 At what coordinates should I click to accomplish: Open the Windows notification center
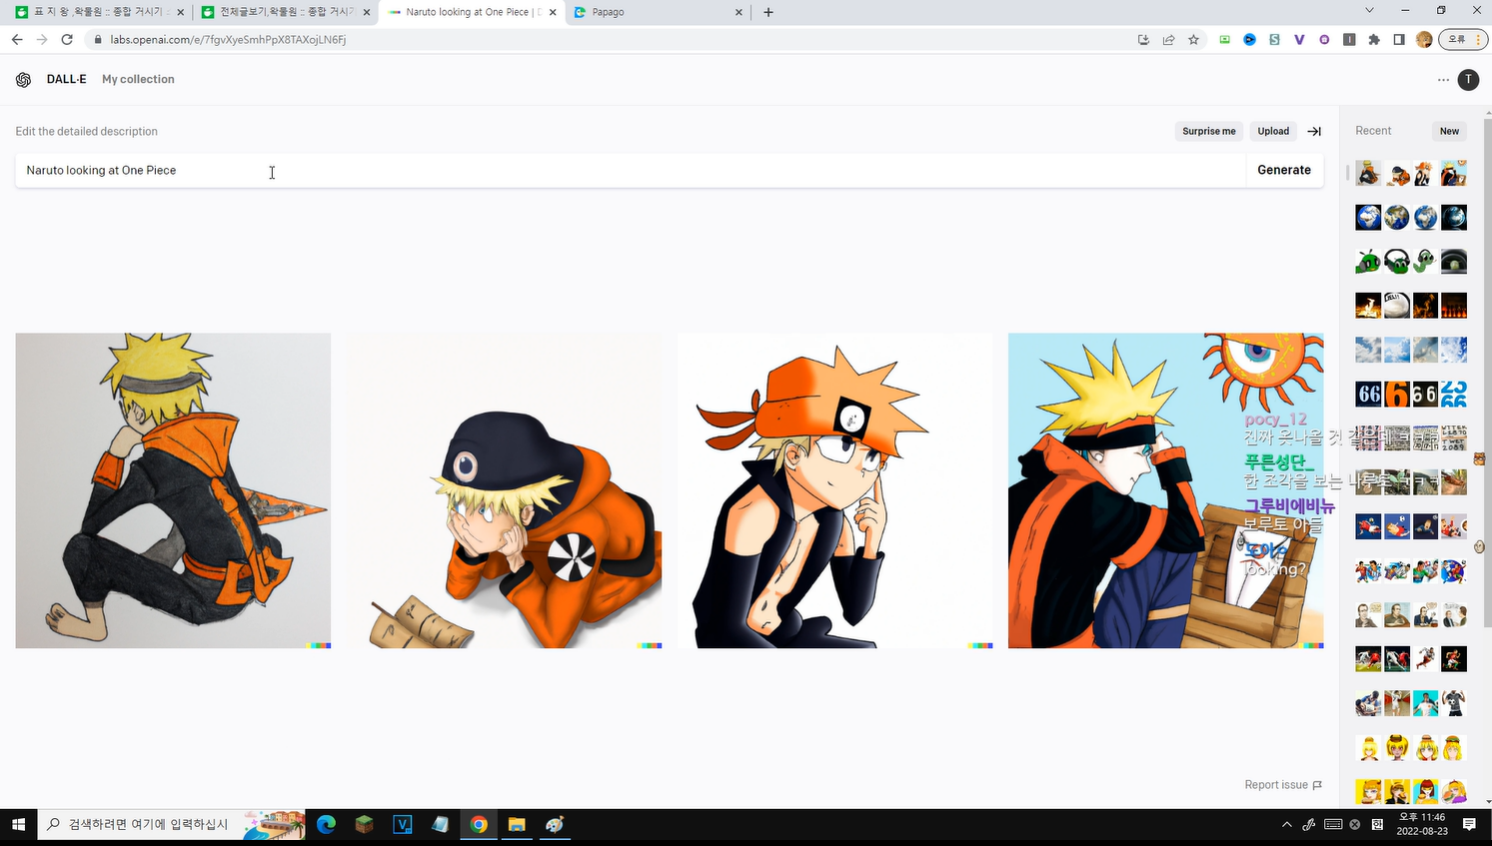pyautogui.click(x=1469, y=825)
